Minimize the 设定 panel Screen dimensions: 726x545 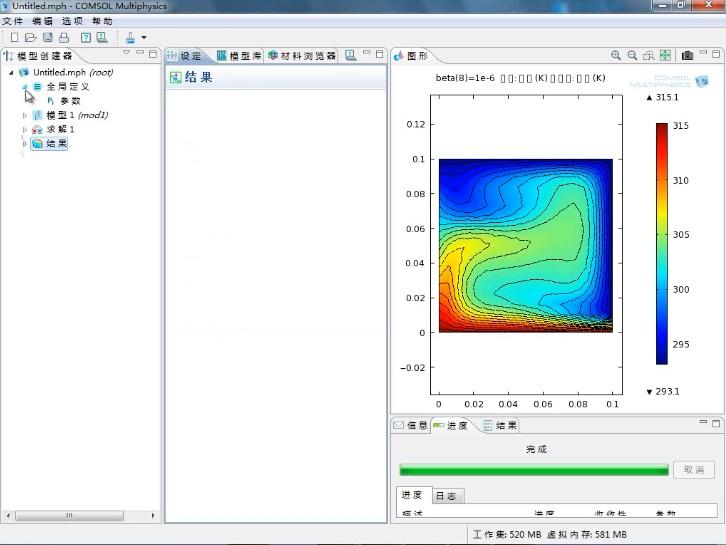click(366, 53)
